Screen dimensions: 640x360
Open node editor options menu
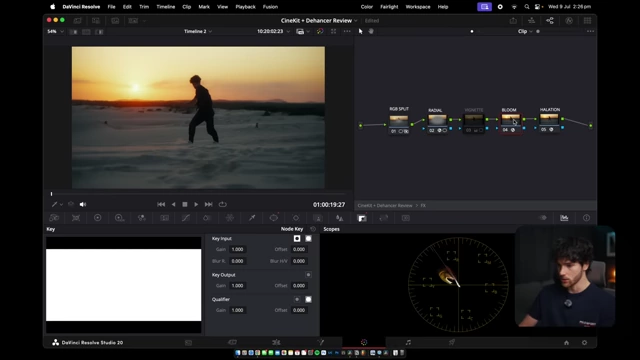tap(590, 31)
